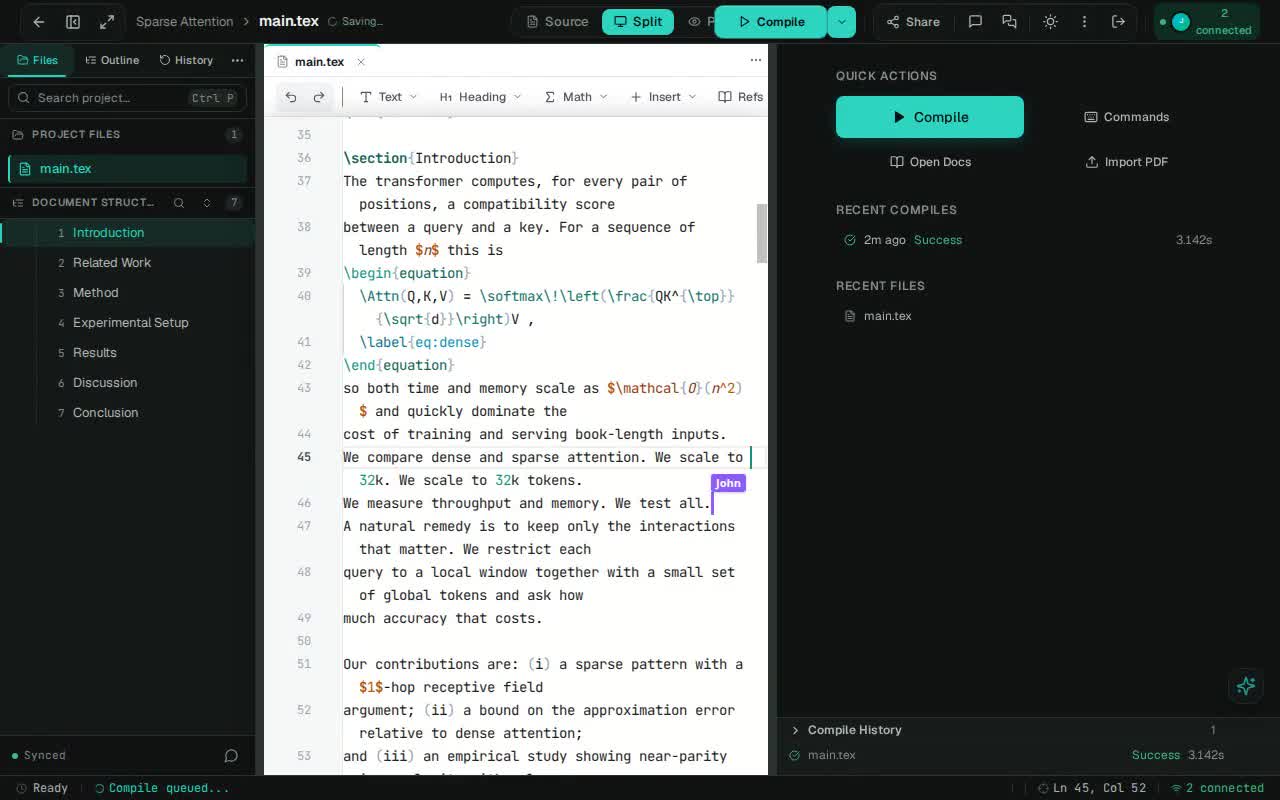
Task: Click the exit/logout arrow icon
Action: 1118,21
